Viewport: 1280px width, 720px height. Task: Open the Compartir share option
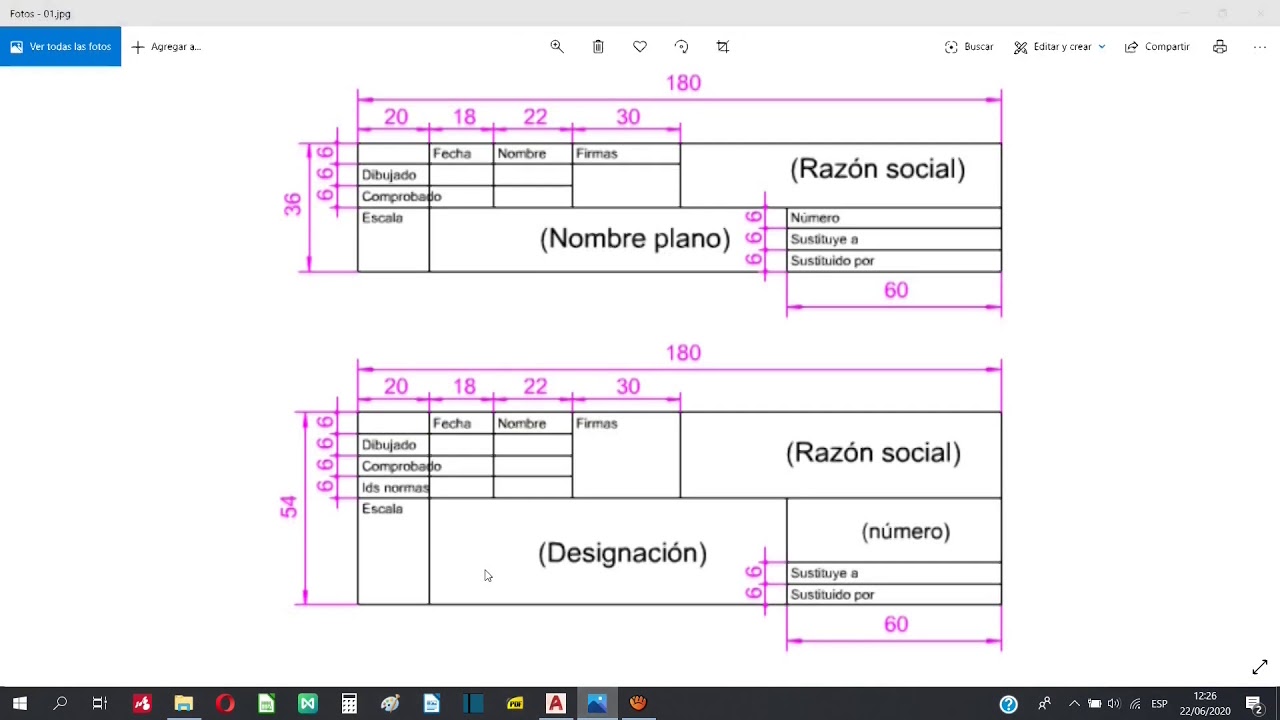[1157, 47]
